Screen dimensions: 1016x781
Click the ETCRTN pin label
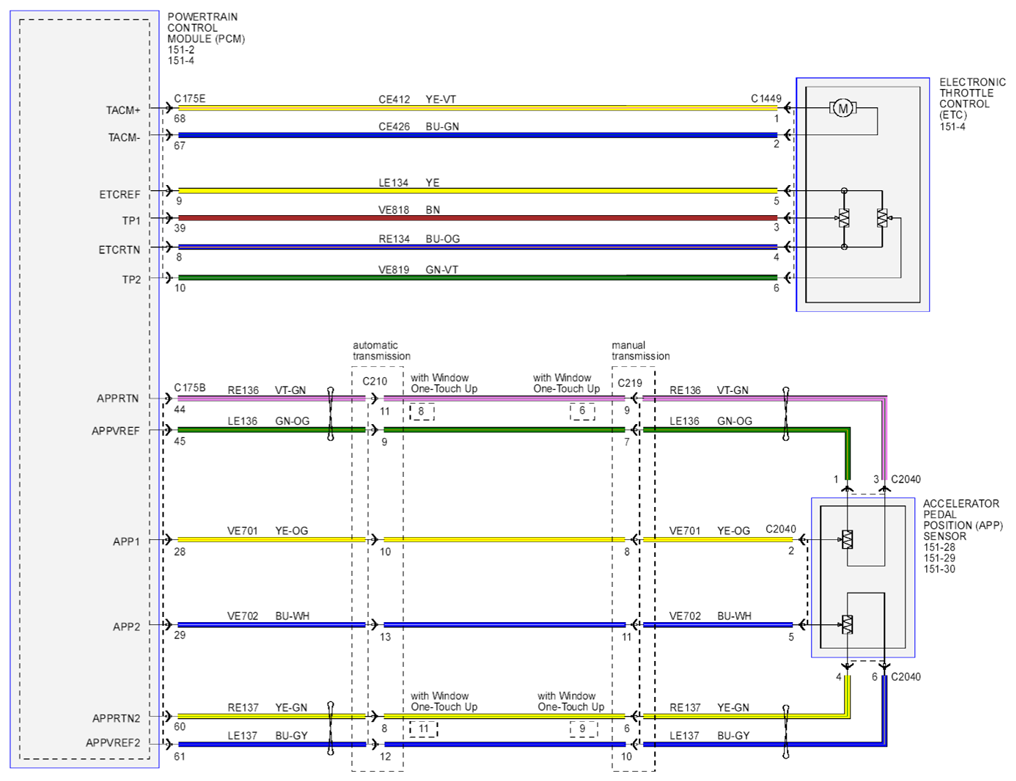pyautogui.click(x=119, y=250)
